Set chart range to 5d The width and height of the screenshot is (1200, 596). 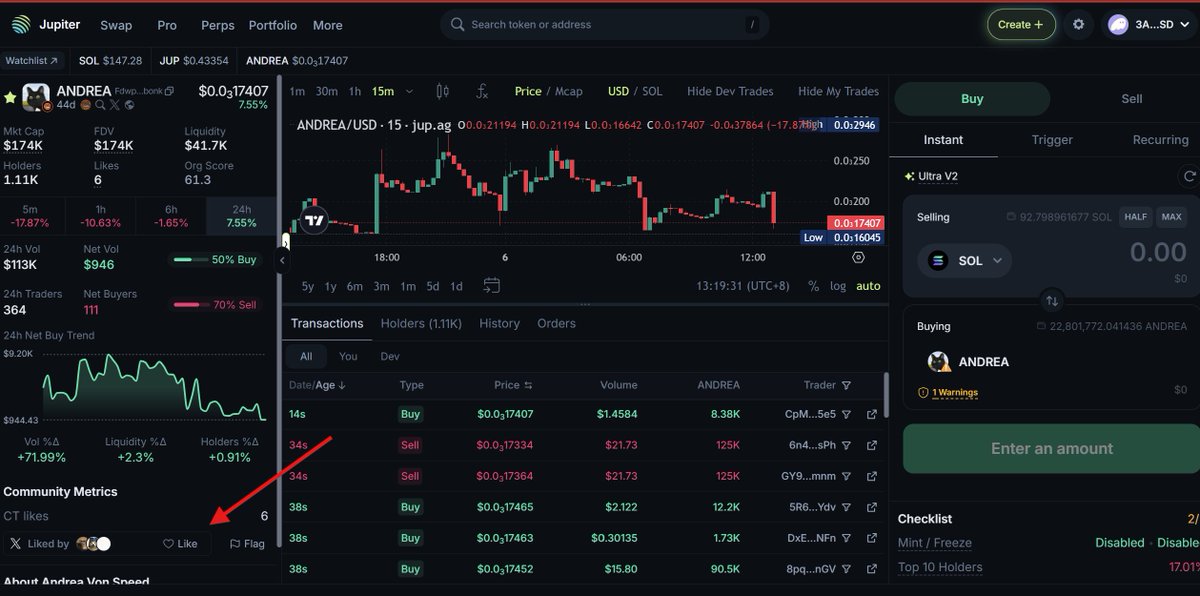(x=432, y=286)
